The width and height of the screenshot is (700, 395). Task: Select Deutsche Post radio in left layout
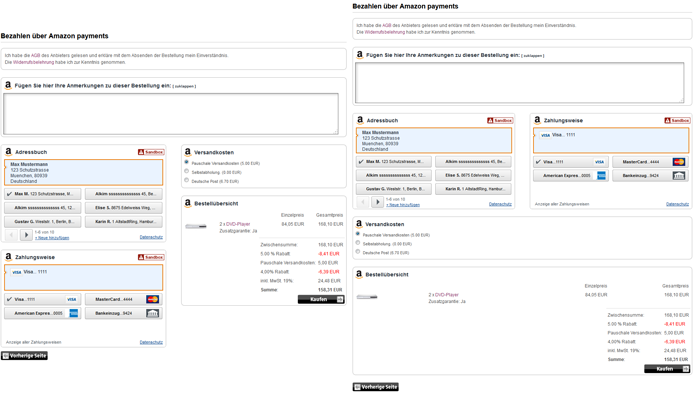click(187, 180)
